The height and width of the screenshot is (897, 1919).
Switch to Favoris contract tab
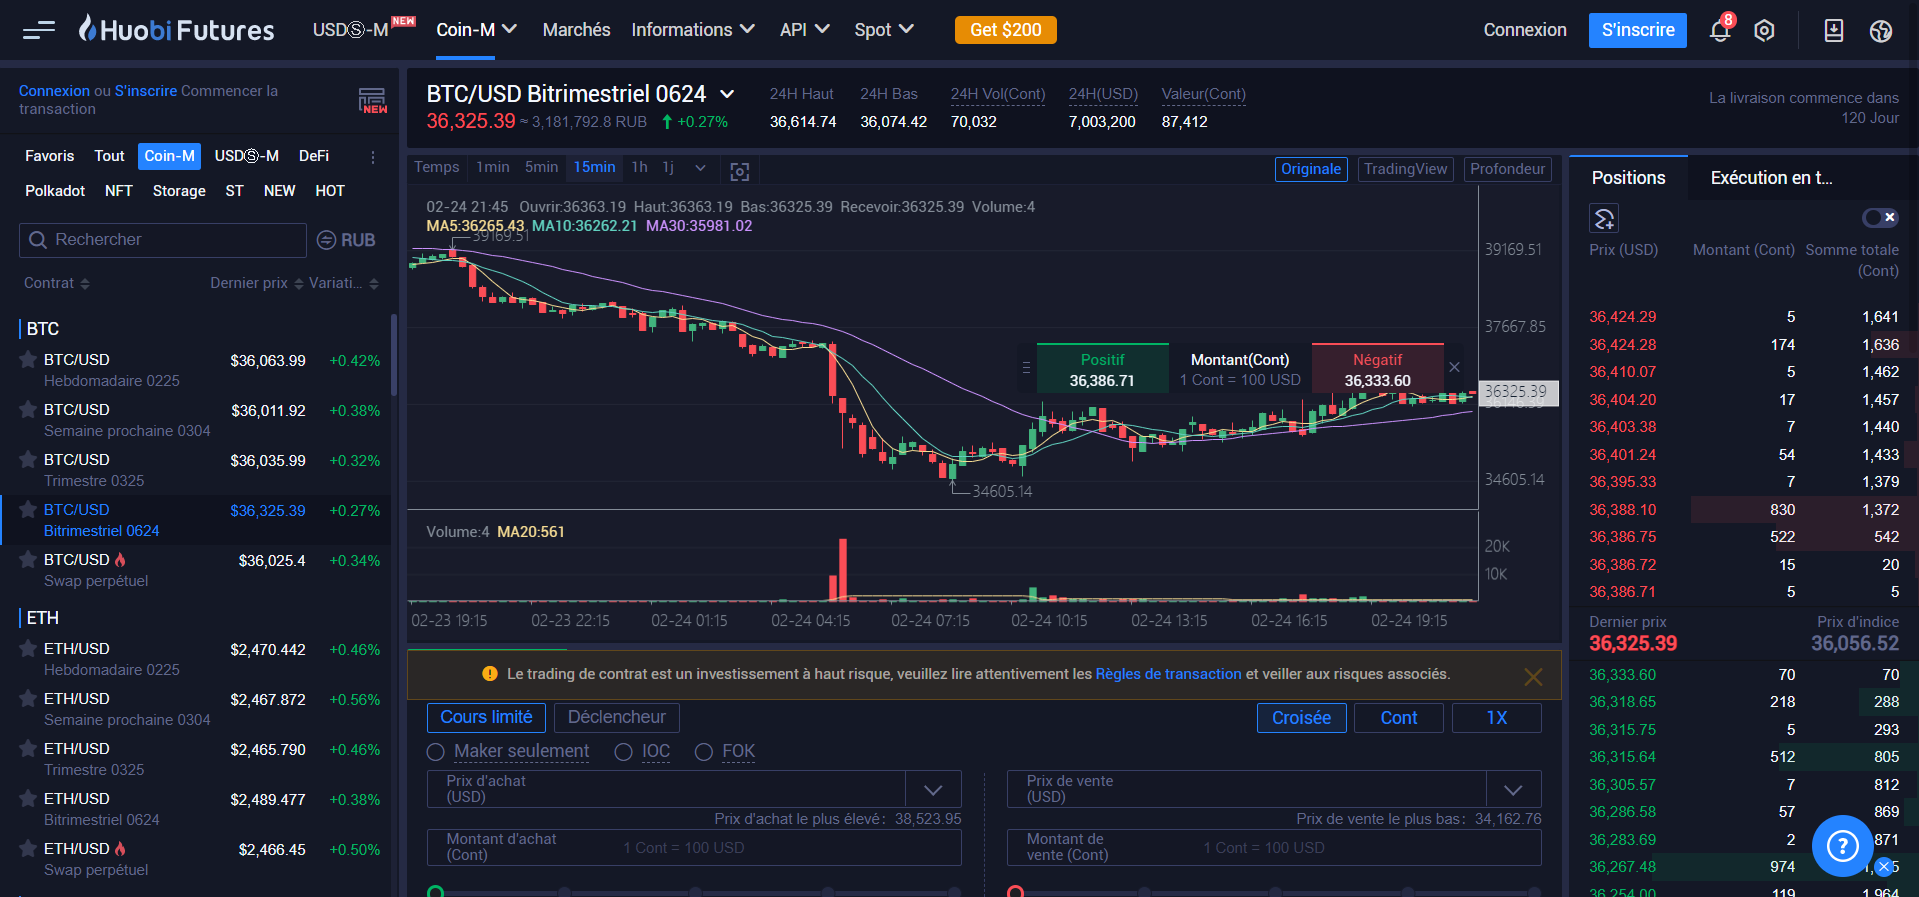[x=49, y=156]
